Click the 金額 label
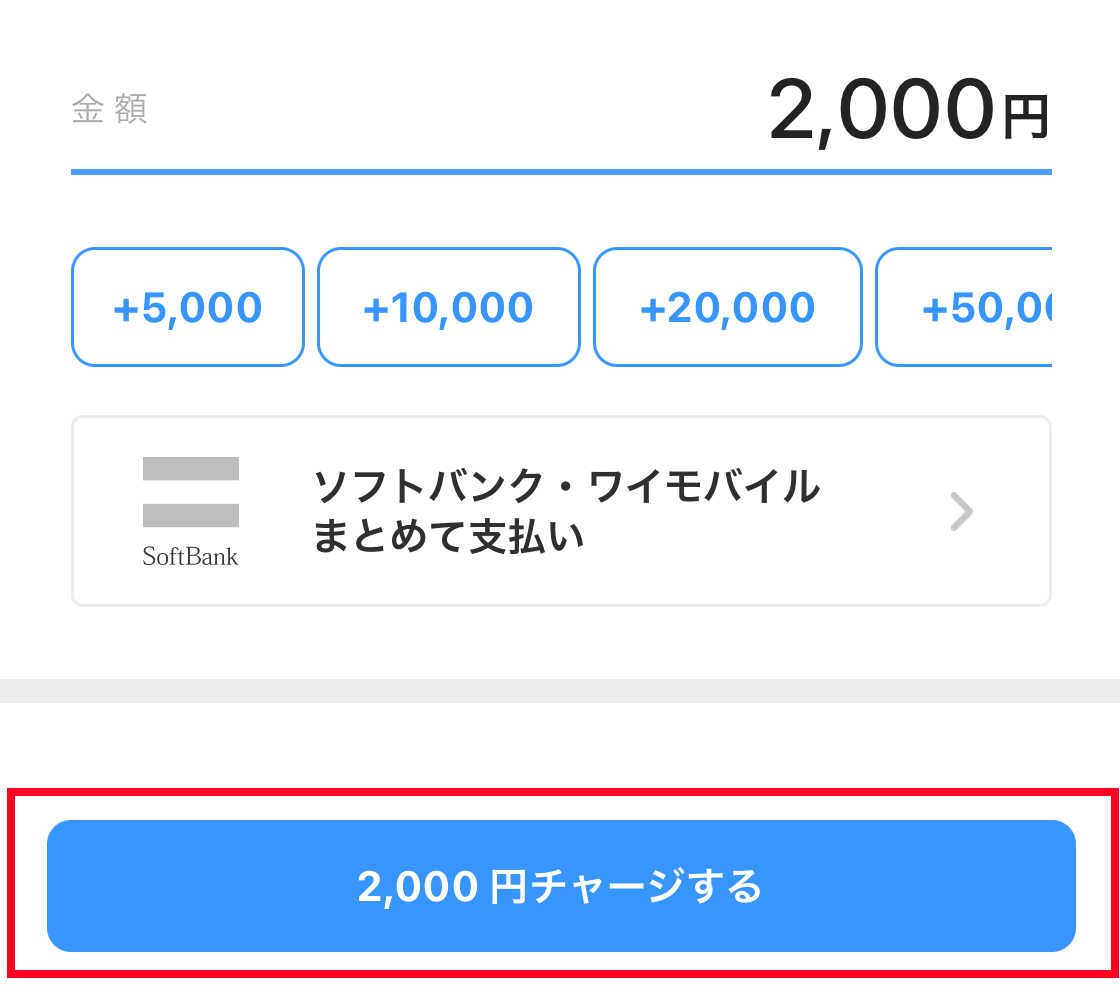Screen dimensions: 1120x996 110,109
